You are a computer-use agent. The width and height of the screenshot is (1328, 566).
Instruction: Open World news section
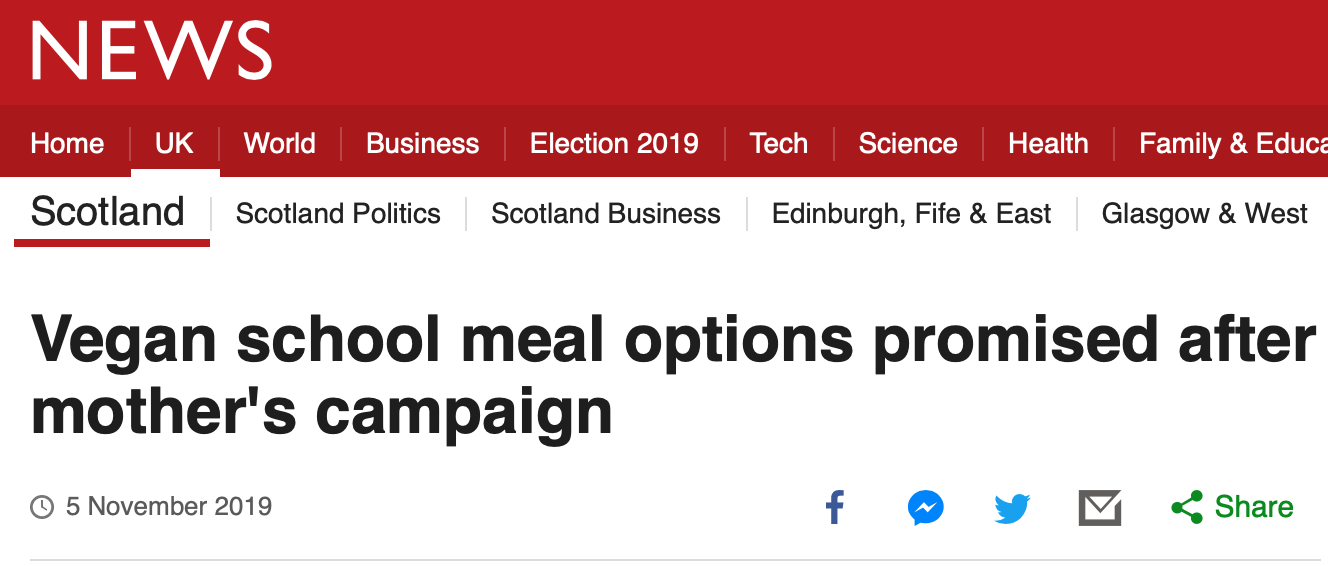tap(279, 143)
